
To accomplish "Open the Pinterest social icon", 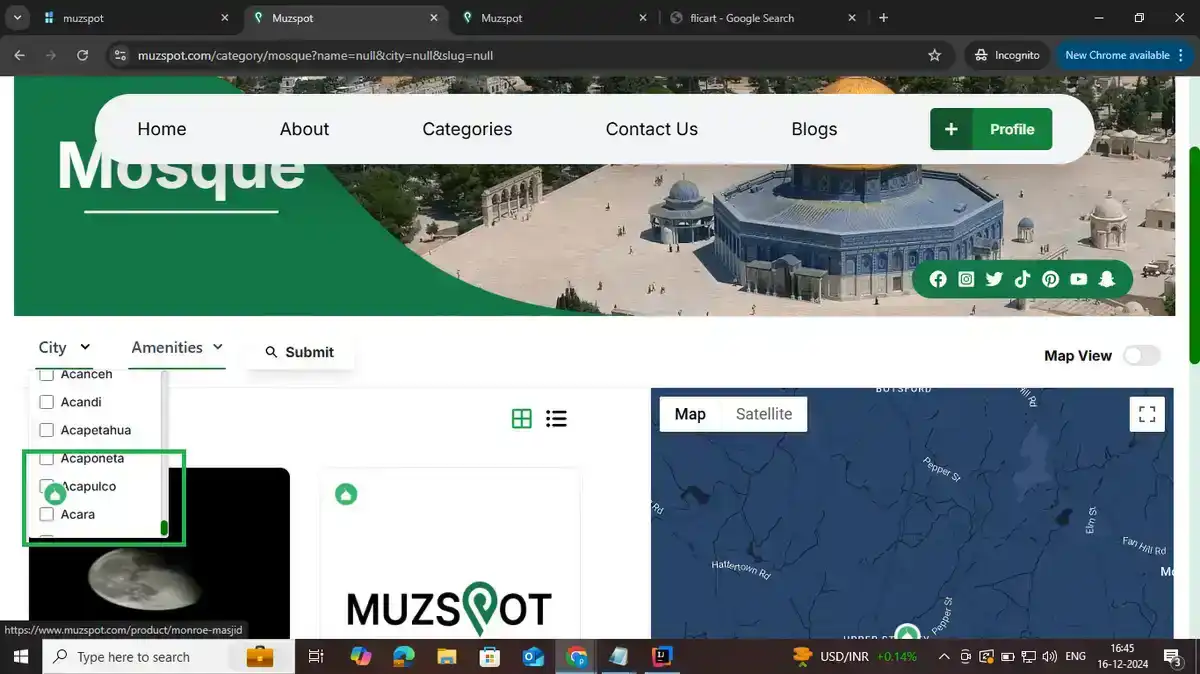I will 1050,279.
